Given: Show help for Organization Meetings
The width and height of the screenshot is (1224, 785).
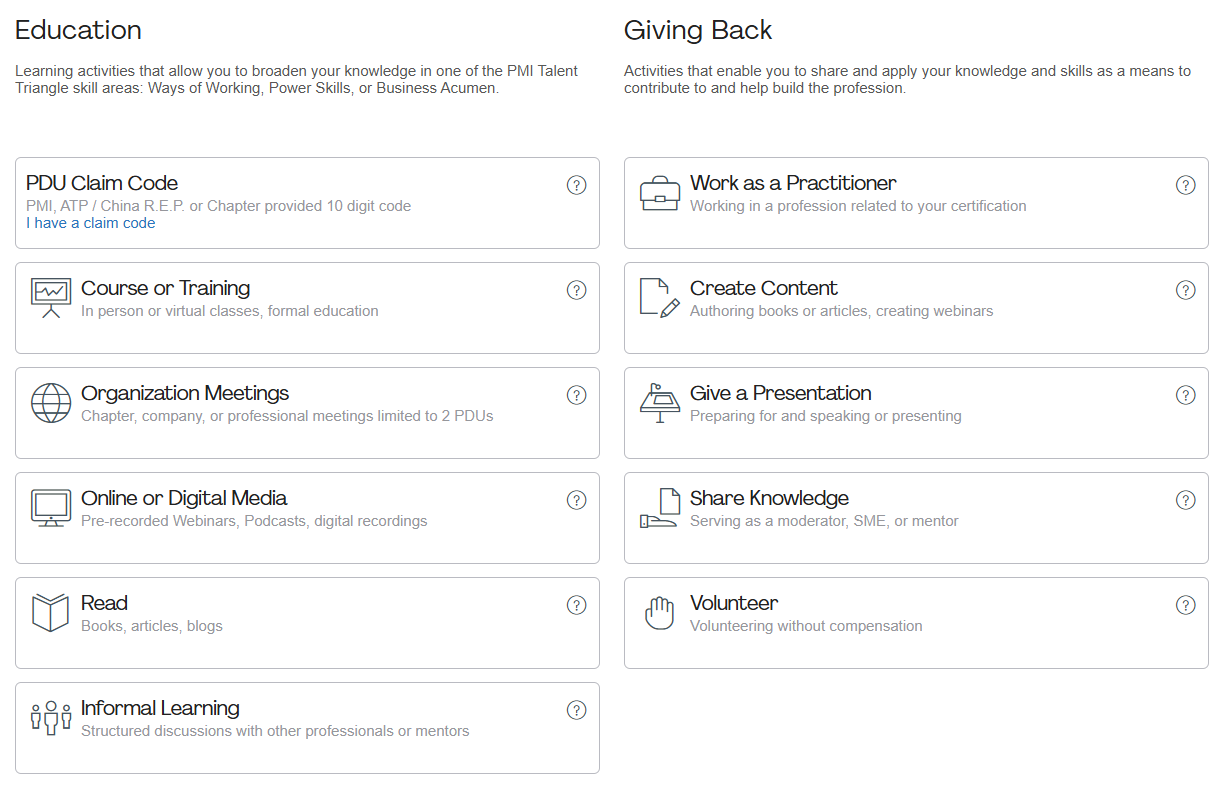Looking at the screenshot, I should click(577, 395).
